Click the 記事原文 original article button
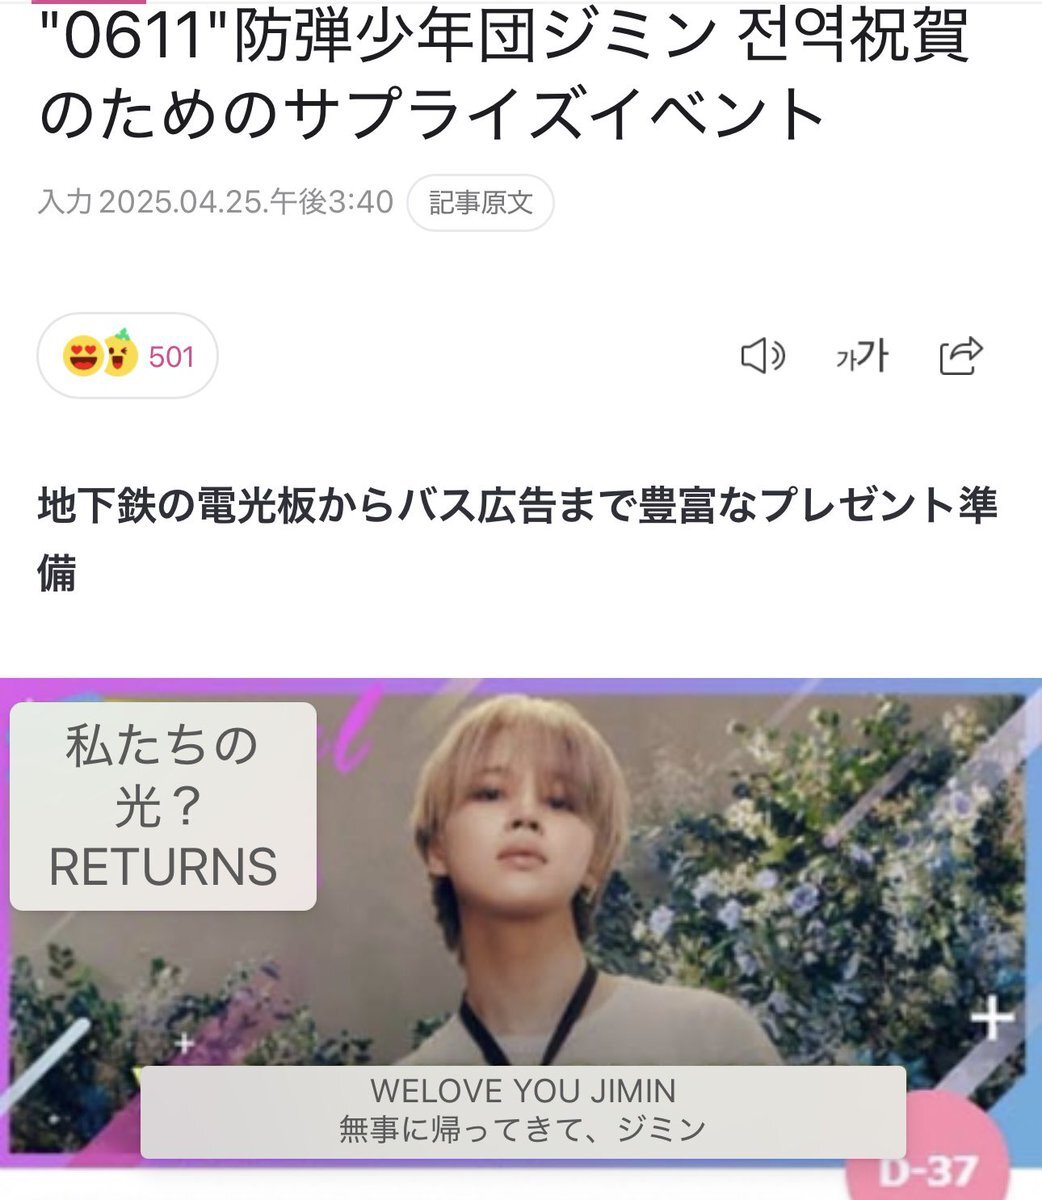 click(481, 203)
